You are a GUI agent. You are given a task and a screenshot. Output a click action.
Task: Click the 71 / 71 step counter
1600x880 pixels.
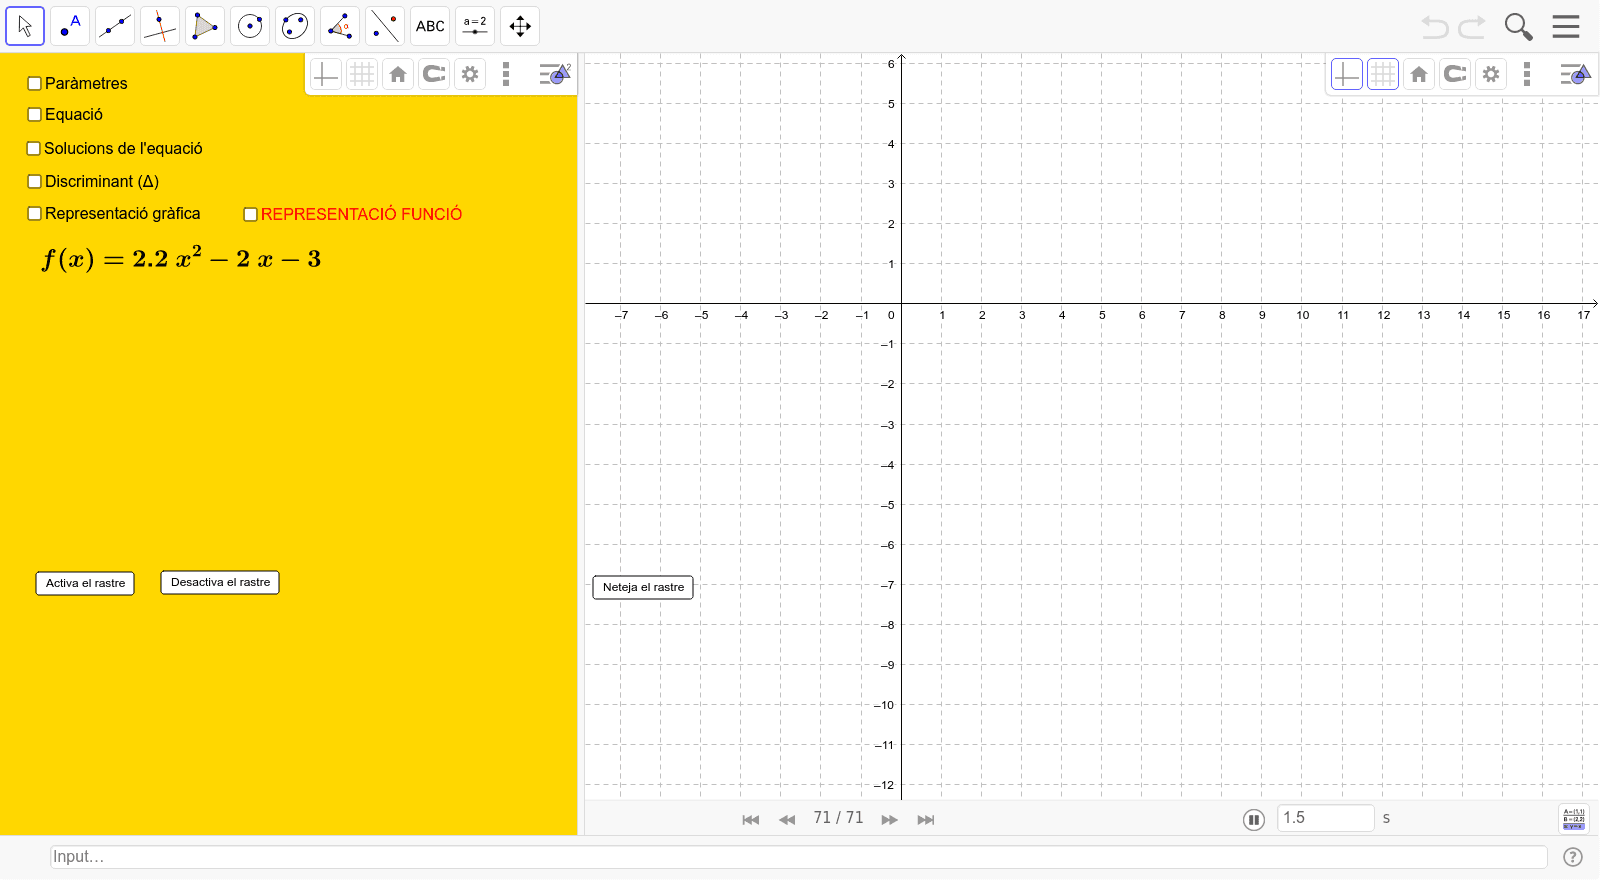pos(838,818)
